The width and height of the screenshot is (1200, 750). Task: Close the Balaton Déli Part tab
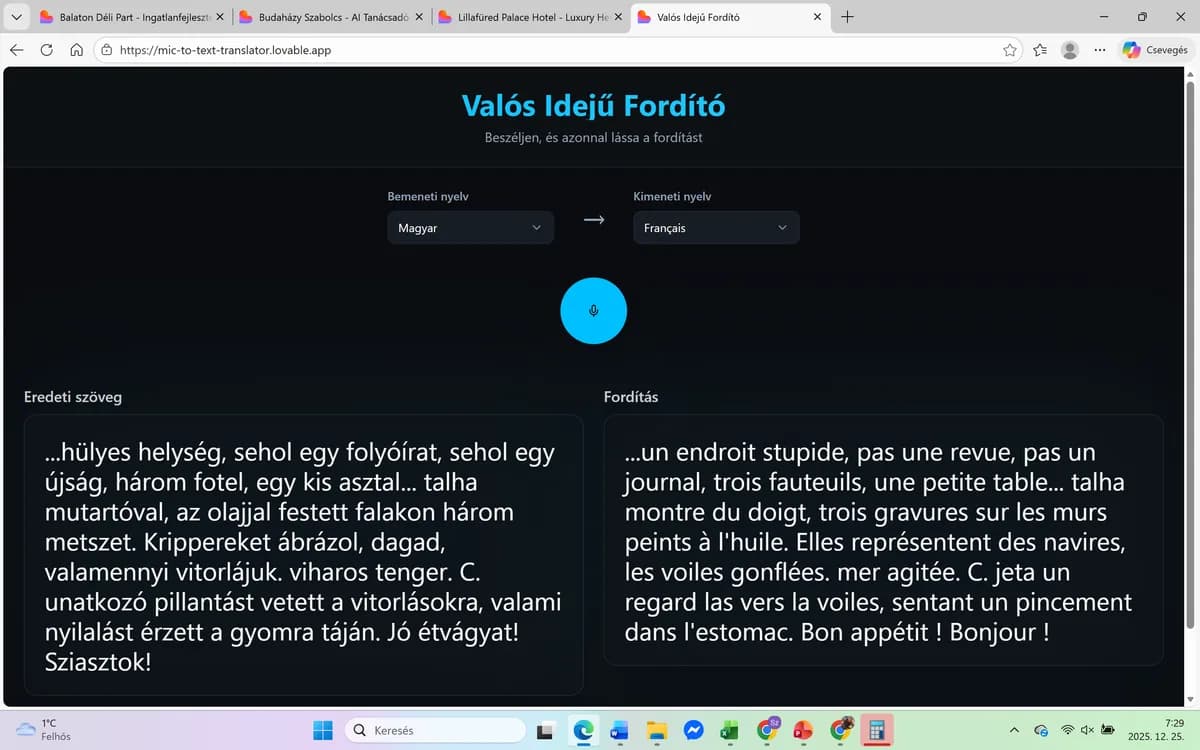218,17
